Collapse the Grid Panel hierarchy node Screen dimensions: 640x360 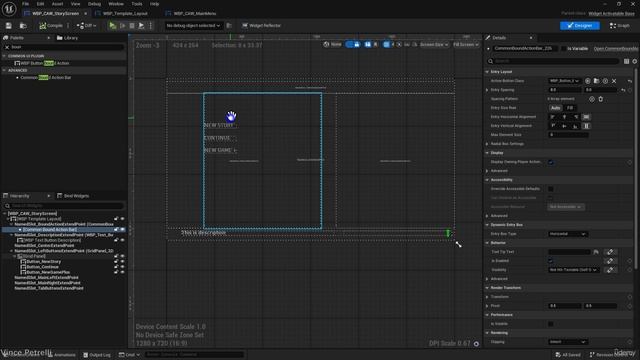14,256
